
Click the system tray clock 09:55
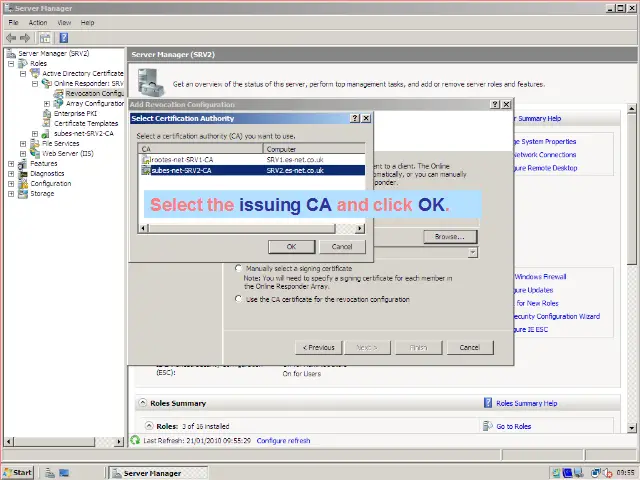(625, 473)
